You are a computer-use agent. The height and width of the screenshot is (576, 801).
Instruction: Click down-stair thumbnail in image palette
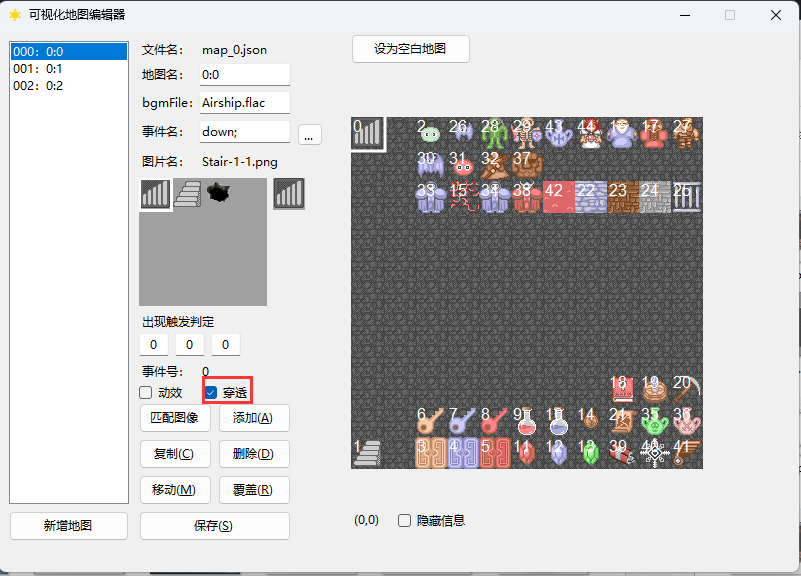tap(155, 194)
